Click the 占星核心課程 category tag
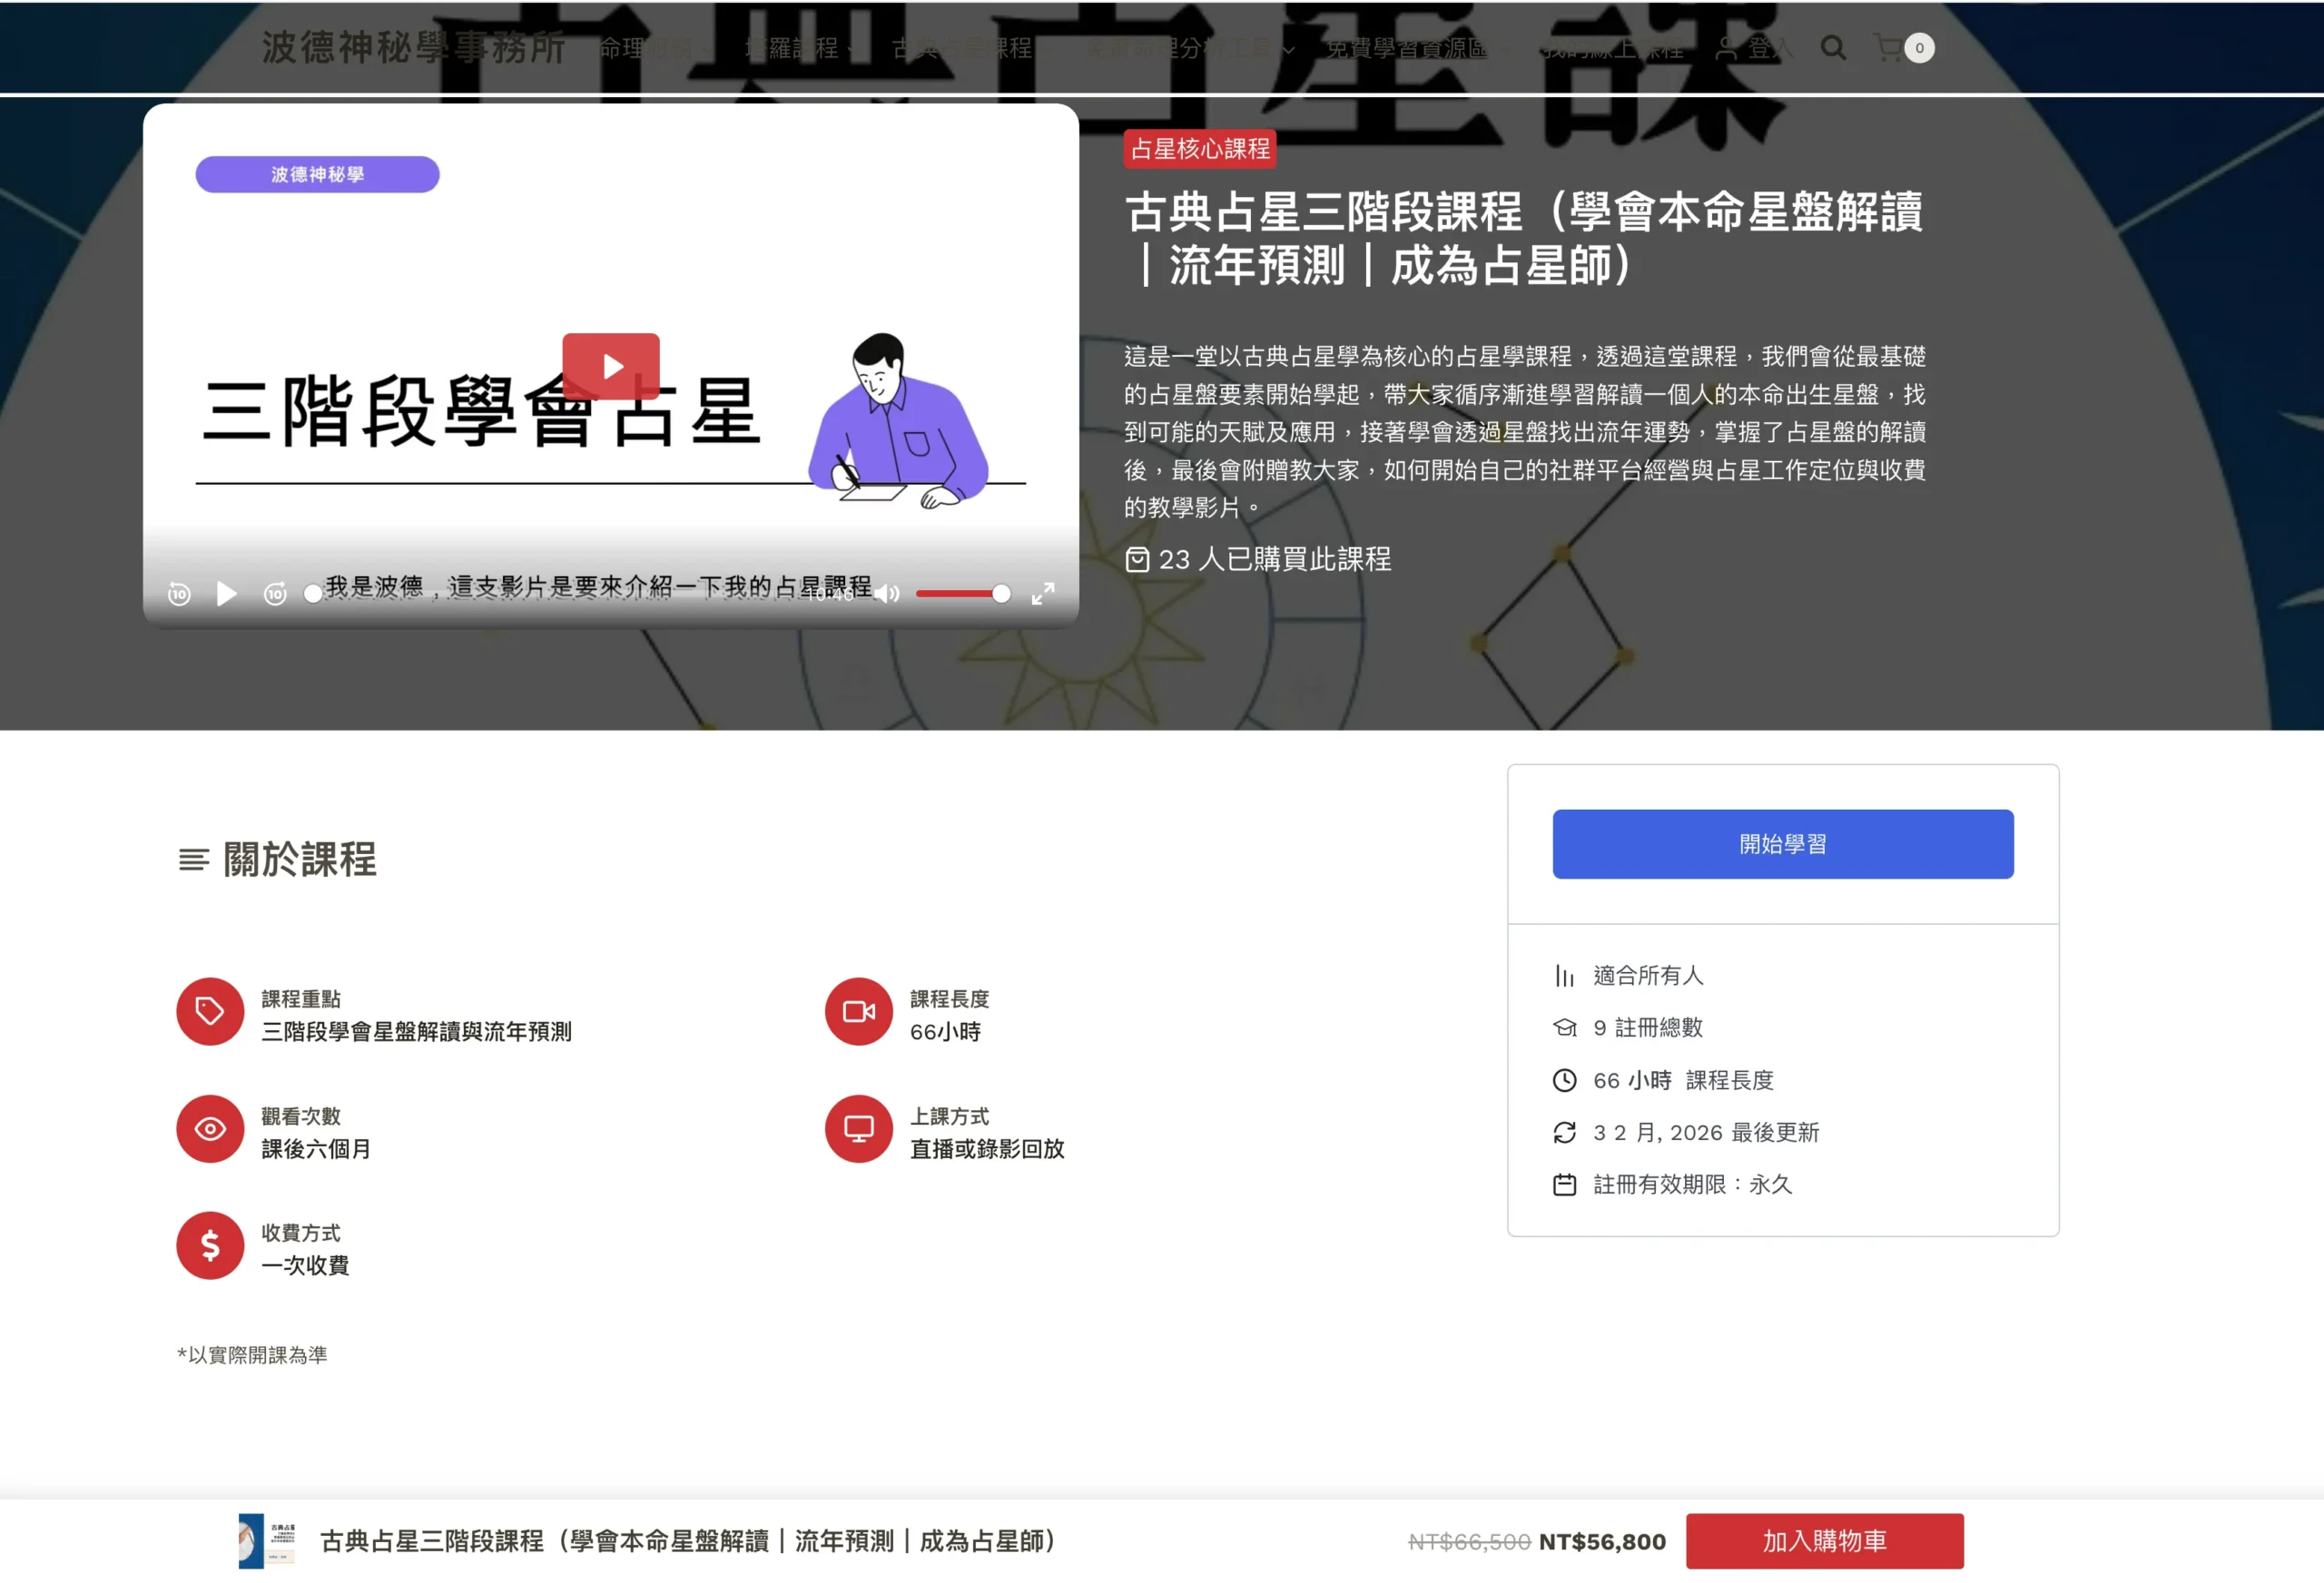This screenshot has height=1583, width=2324. coord(1199,149)
